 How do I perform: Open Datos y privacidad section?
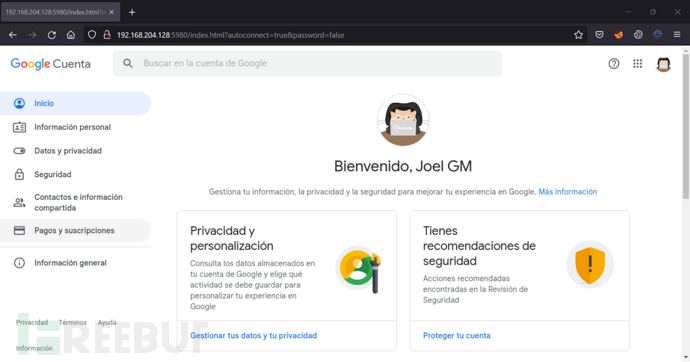75,151
